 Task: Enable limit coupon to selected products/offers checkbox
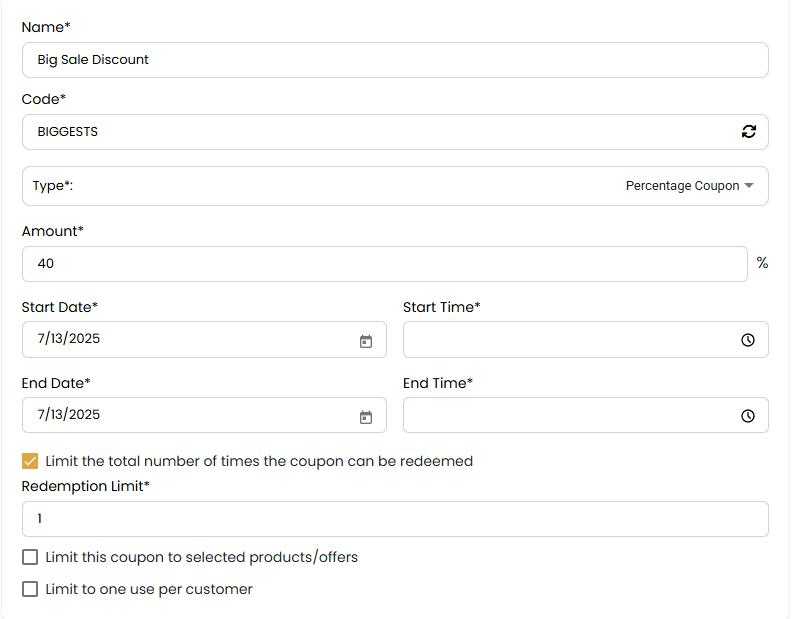point(30,557)
